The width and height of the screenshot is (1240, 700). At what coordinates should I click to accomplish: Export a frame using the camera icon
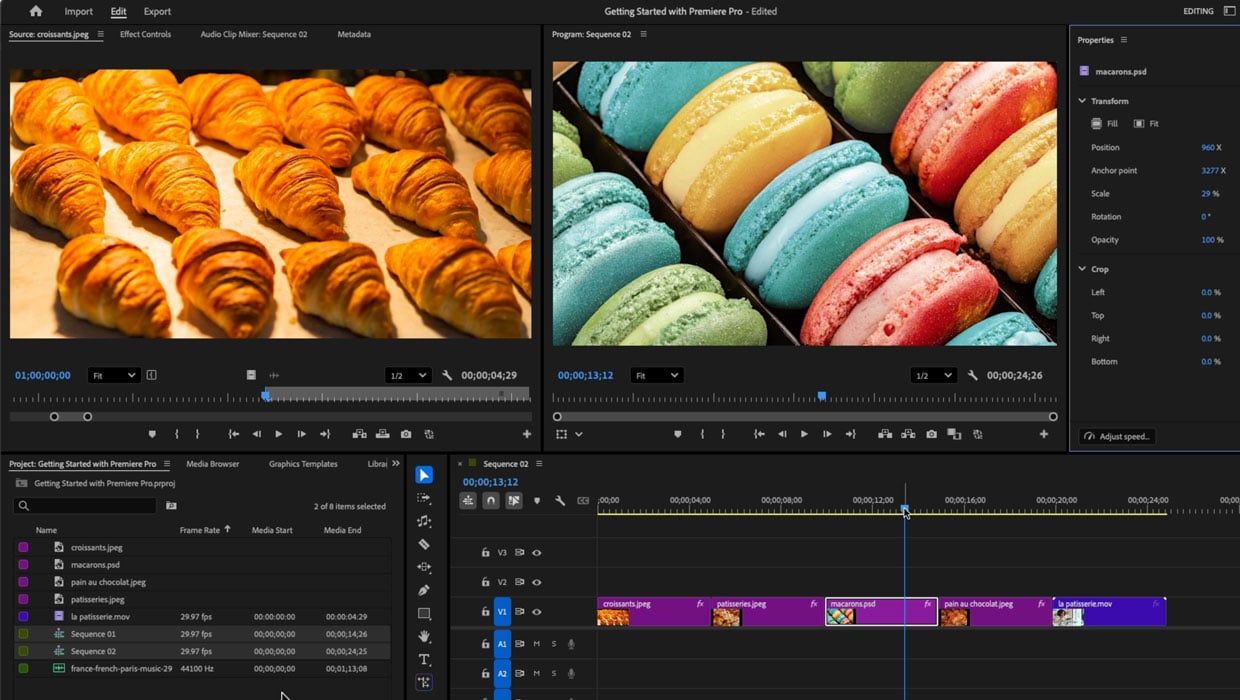pos(931,434)
